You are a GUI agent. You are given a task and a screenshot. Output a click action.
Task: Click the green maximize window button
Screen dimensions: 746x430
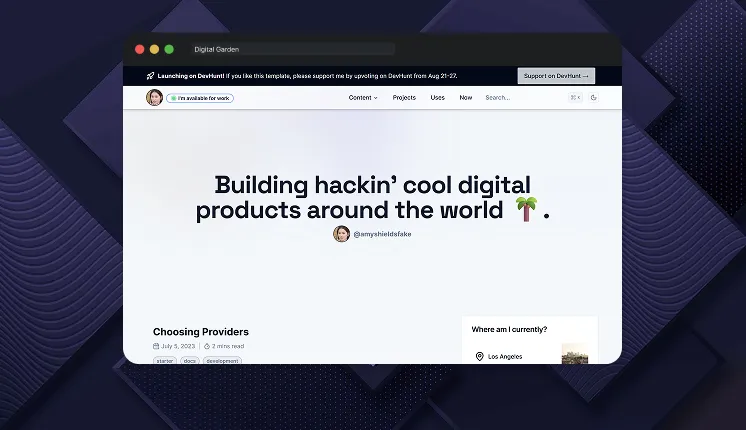click(169, 49)
